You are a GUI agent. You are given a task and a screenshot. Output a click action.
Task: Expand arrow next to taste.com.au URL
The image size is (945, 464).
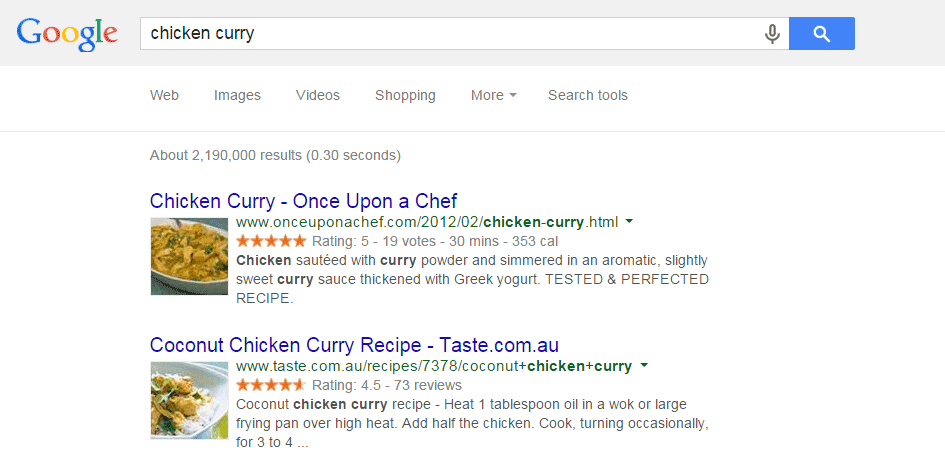tap(644, 365)
